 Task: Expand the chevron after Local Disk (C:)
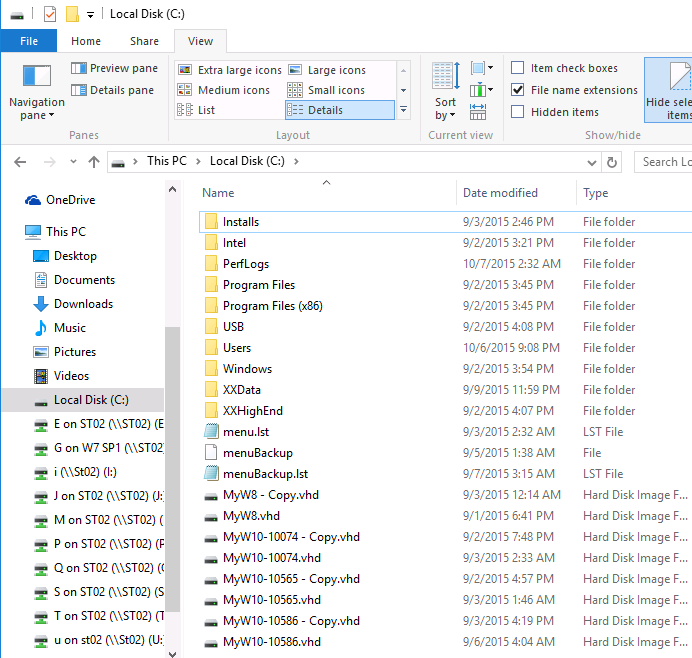coord(296,162)
